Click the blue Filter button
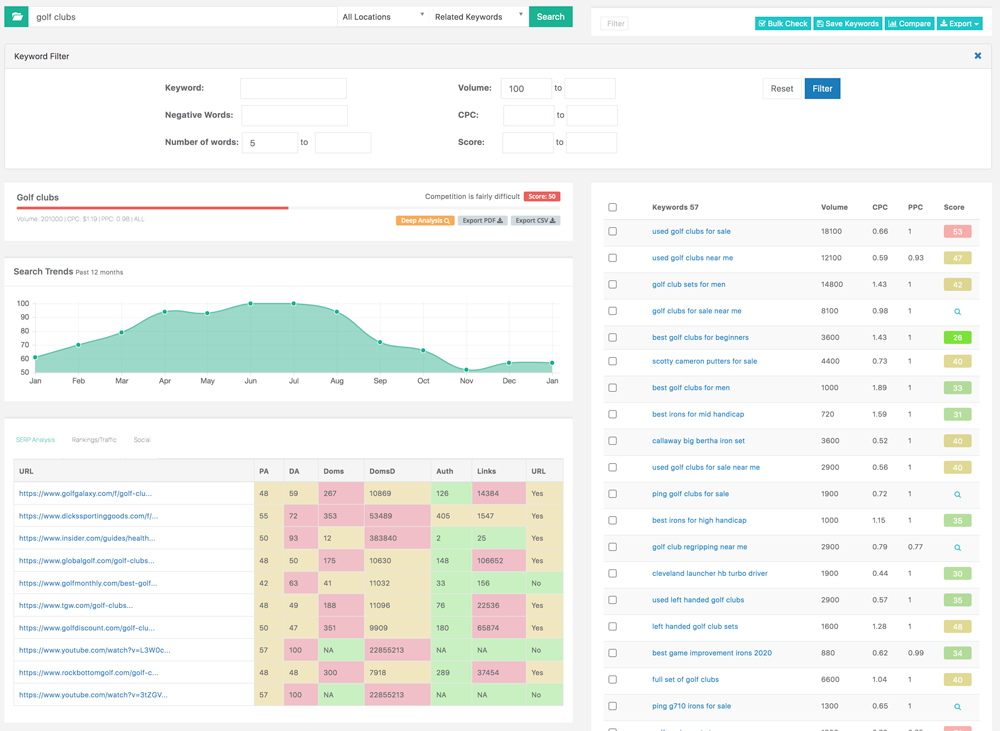This screenshot has height=731, width=1000. click(822, 89)
